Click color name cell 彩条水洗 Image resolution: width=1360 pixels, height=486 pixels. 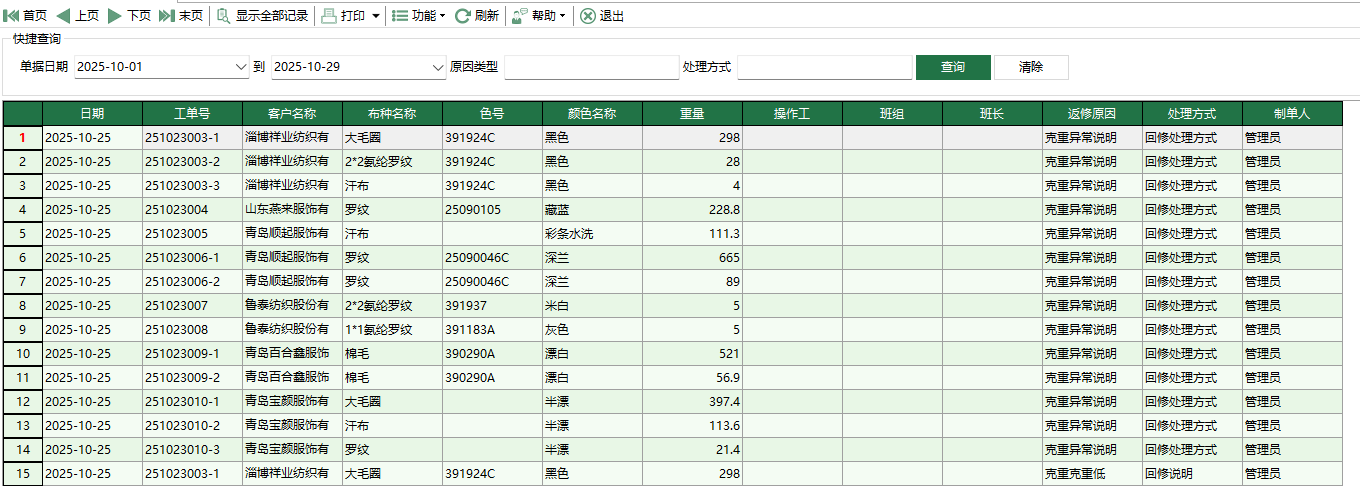593,233
